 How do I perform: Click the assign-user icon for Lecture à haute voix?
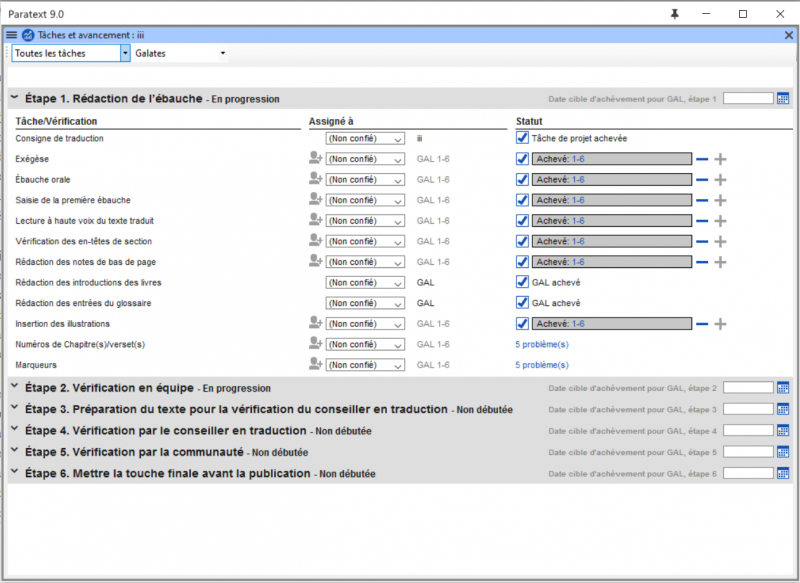pos(315,220)
